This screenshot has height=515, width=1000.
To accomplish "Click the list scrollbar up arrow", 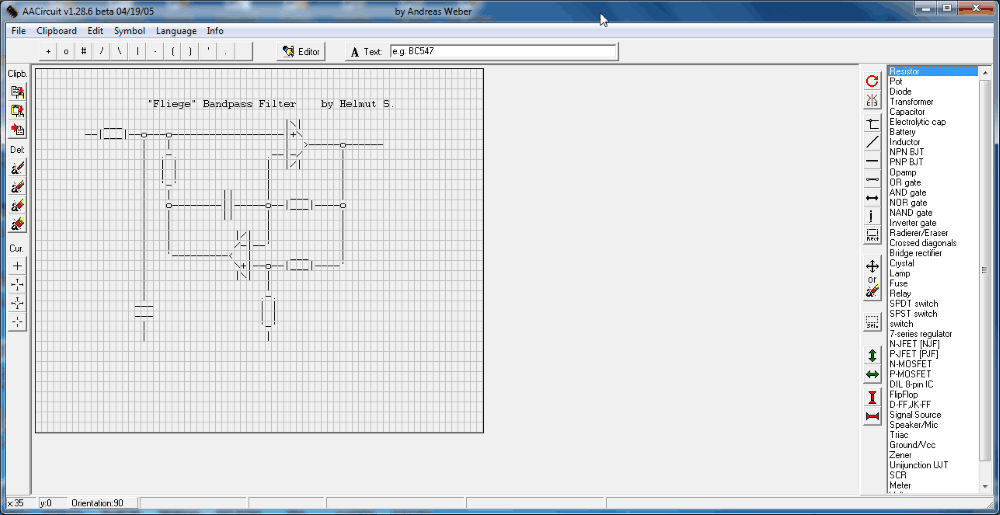I will click(x=983, y=71).
